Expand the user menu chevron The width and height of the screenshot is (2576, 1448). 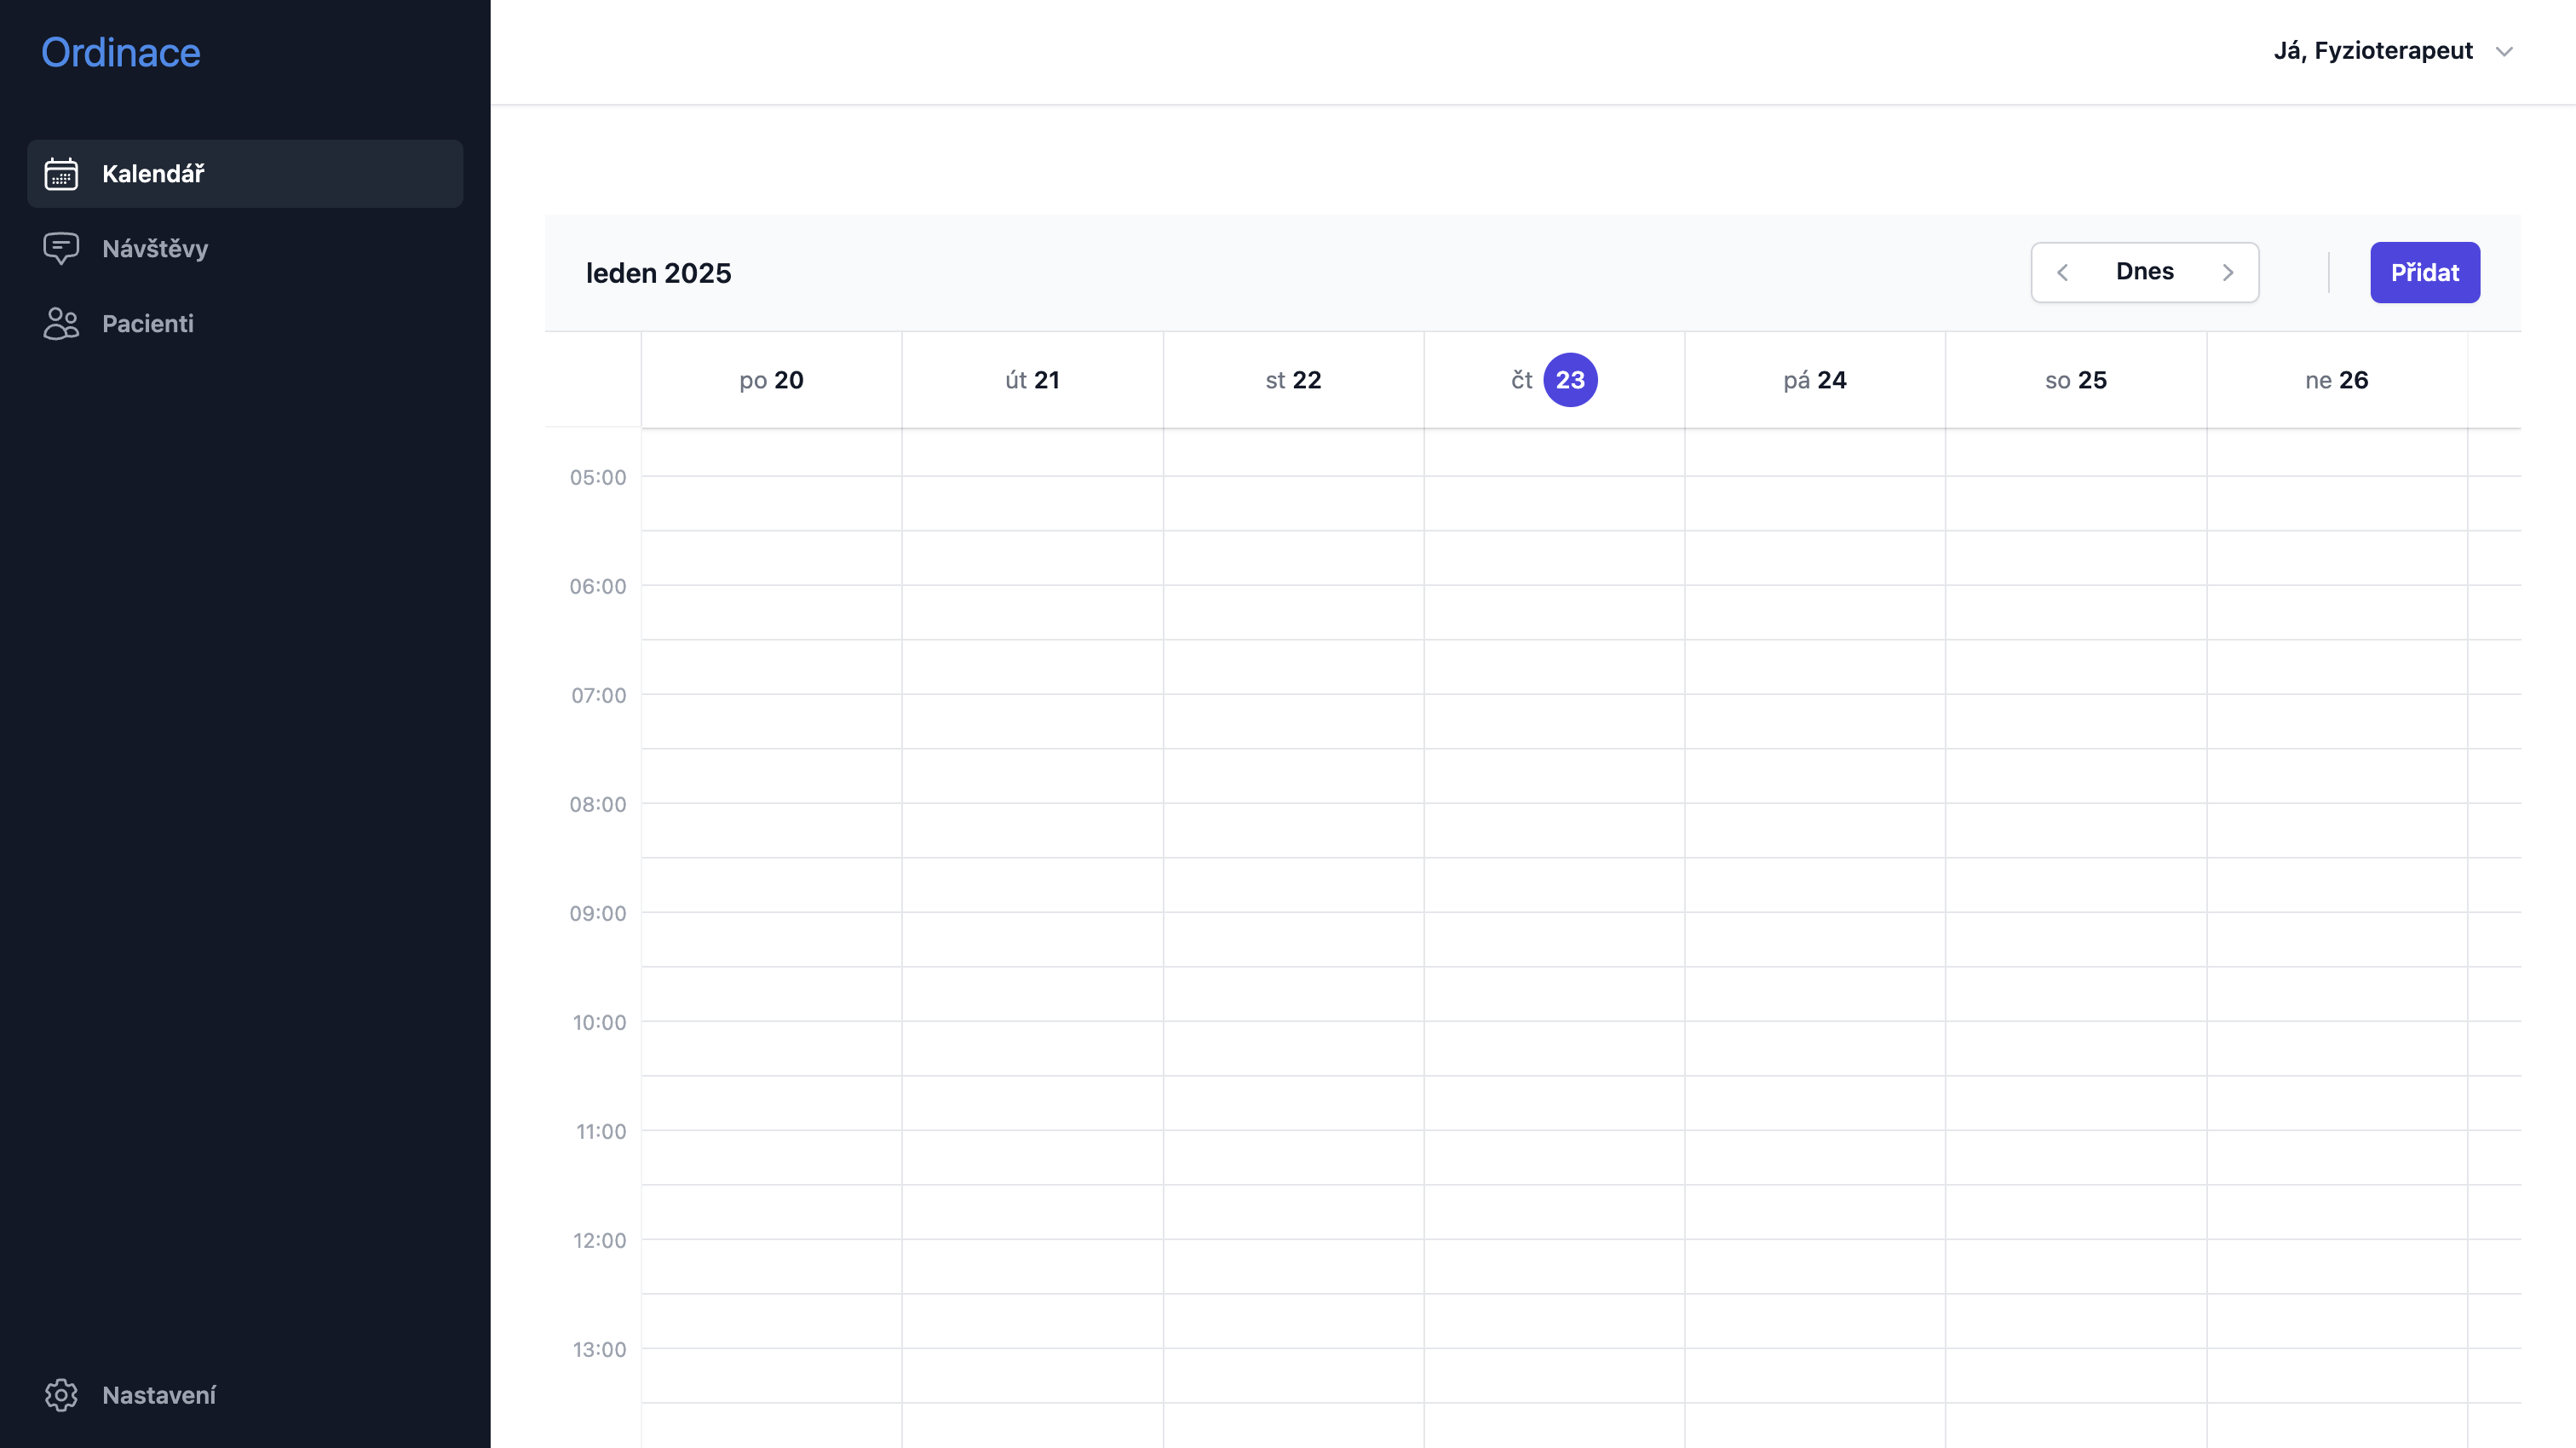pos(2504,52)
